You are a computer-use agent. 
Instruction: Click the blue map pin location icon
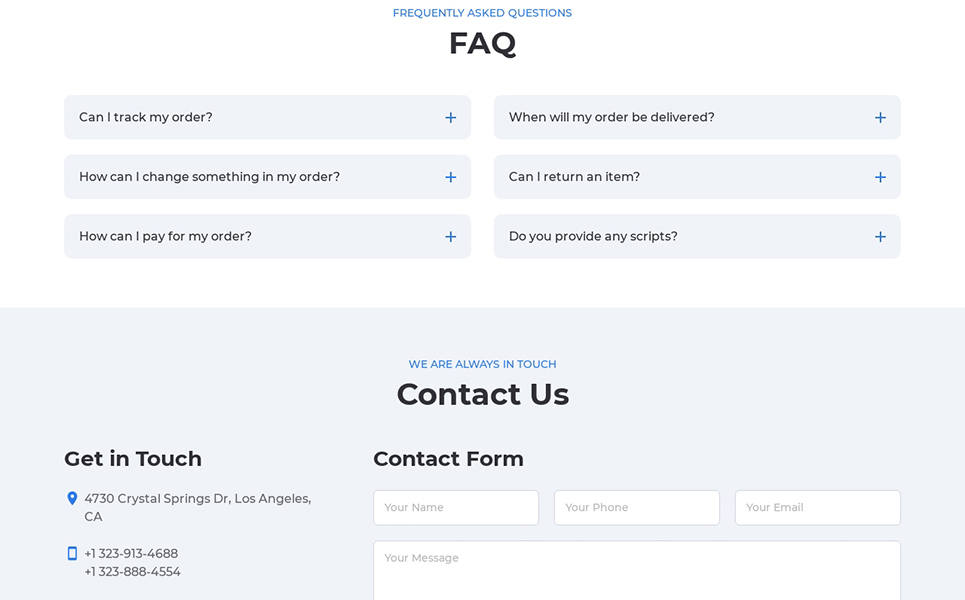coord(72,498)
